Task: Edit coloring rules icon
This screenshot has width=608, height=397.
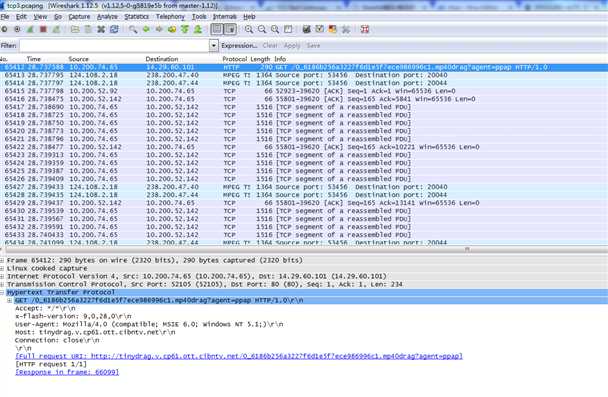Action: [333, 29]
